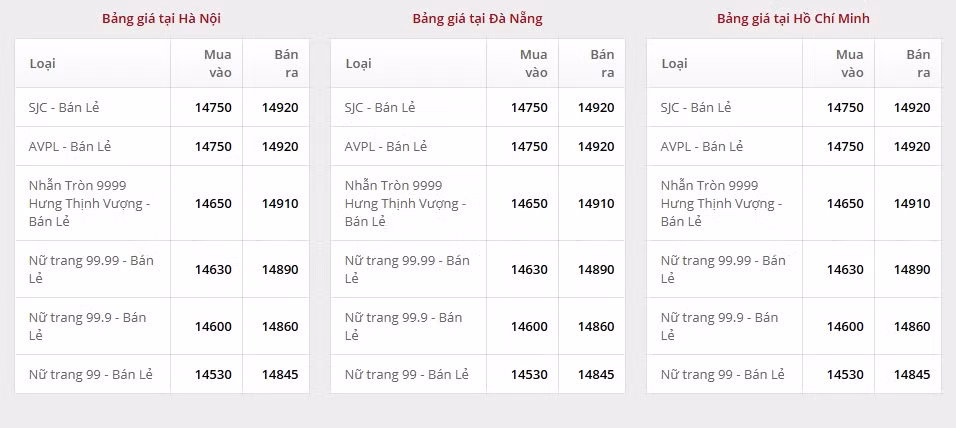Click the Loại column header in Hồ Chí Minh table
This screenshot has width=956, height=428.
(x=674, y=63)
